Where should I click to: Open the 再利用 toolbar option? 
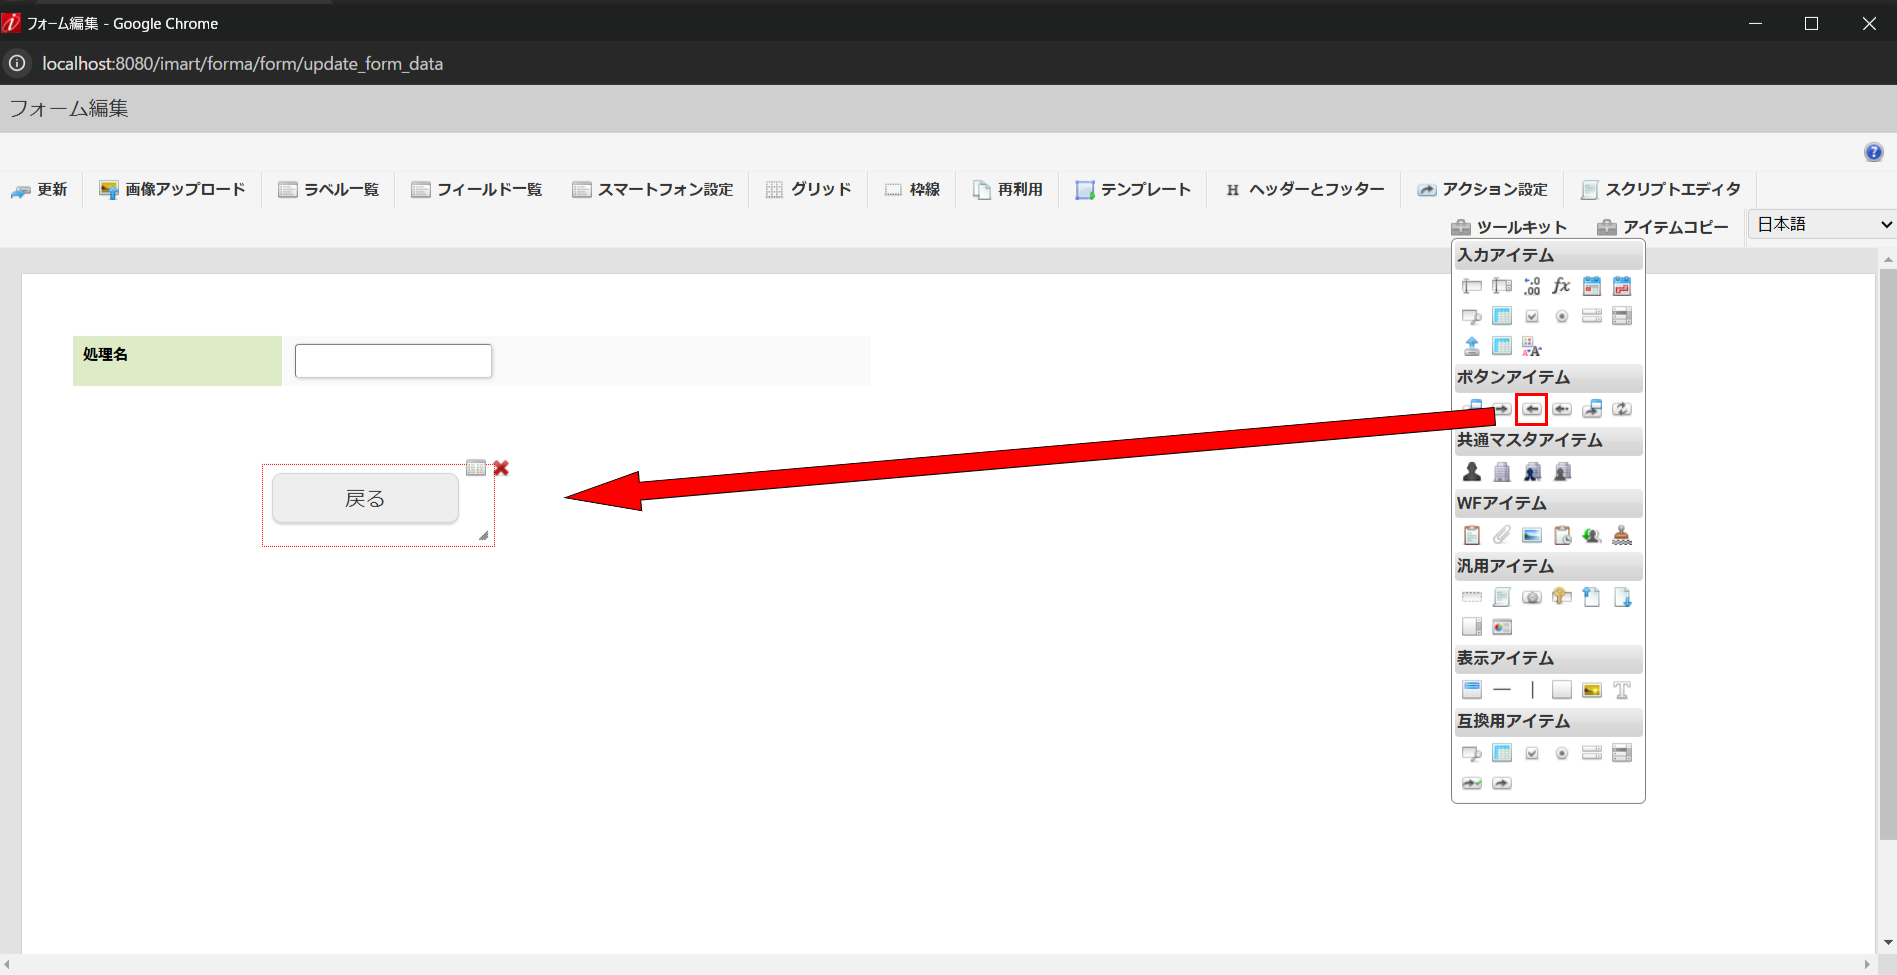click(1008, 190)
